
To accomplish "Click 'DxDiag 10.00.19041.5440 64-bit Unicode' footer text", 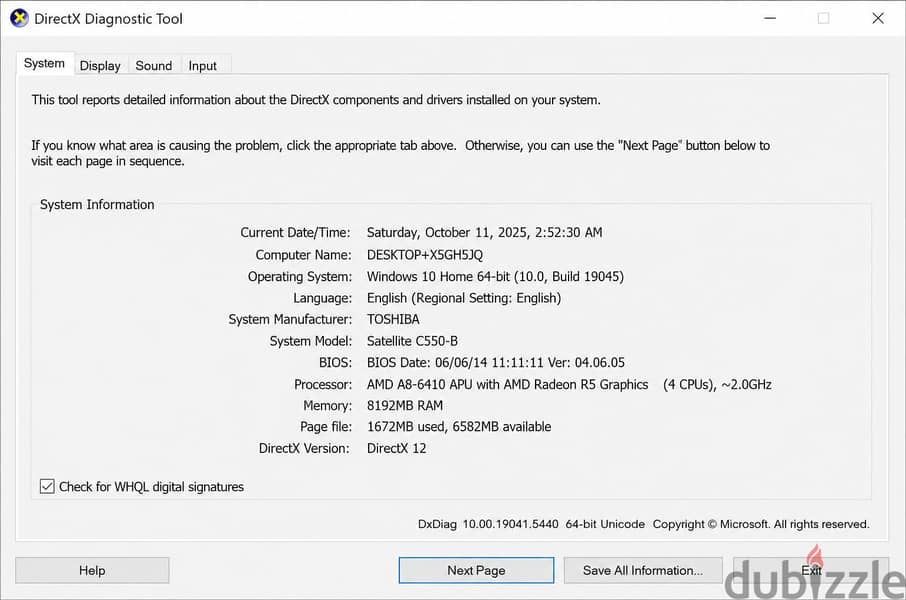I will tap(531, 524).
